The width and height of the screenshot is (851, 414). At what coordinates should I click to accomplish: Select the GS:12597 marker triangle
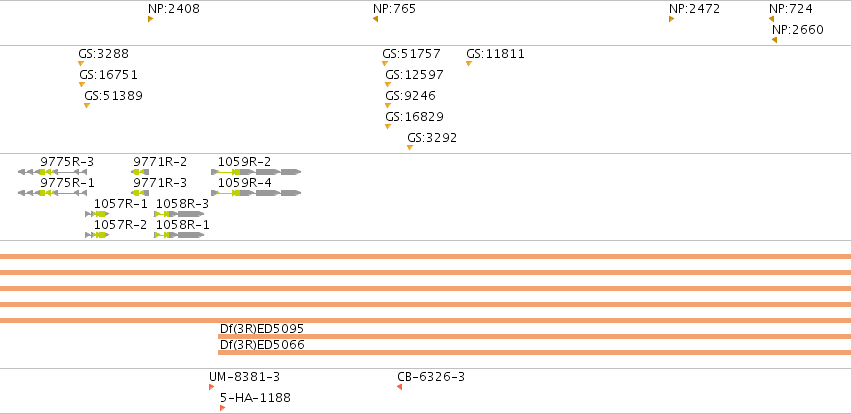[x=388, y=85]
